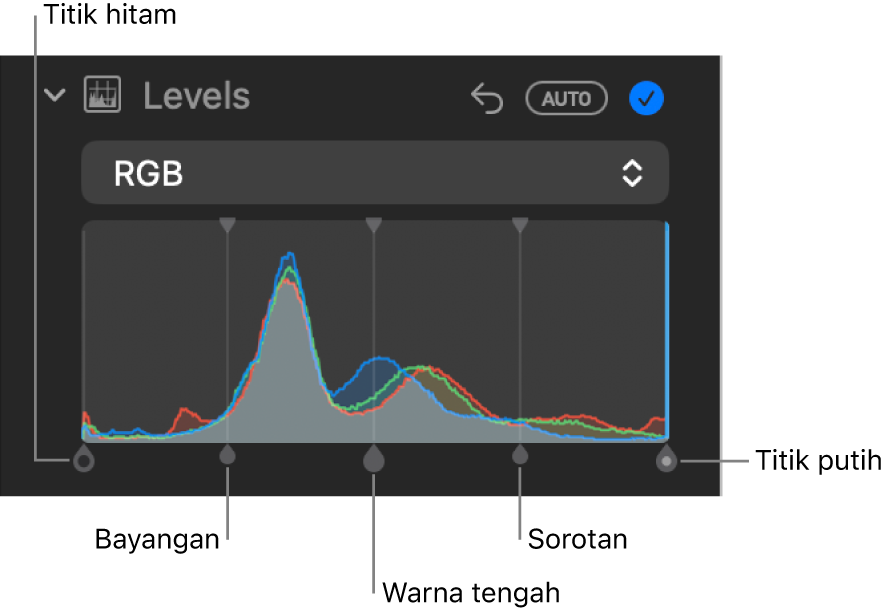Click the Levels histogram icon

pos(103,95)
